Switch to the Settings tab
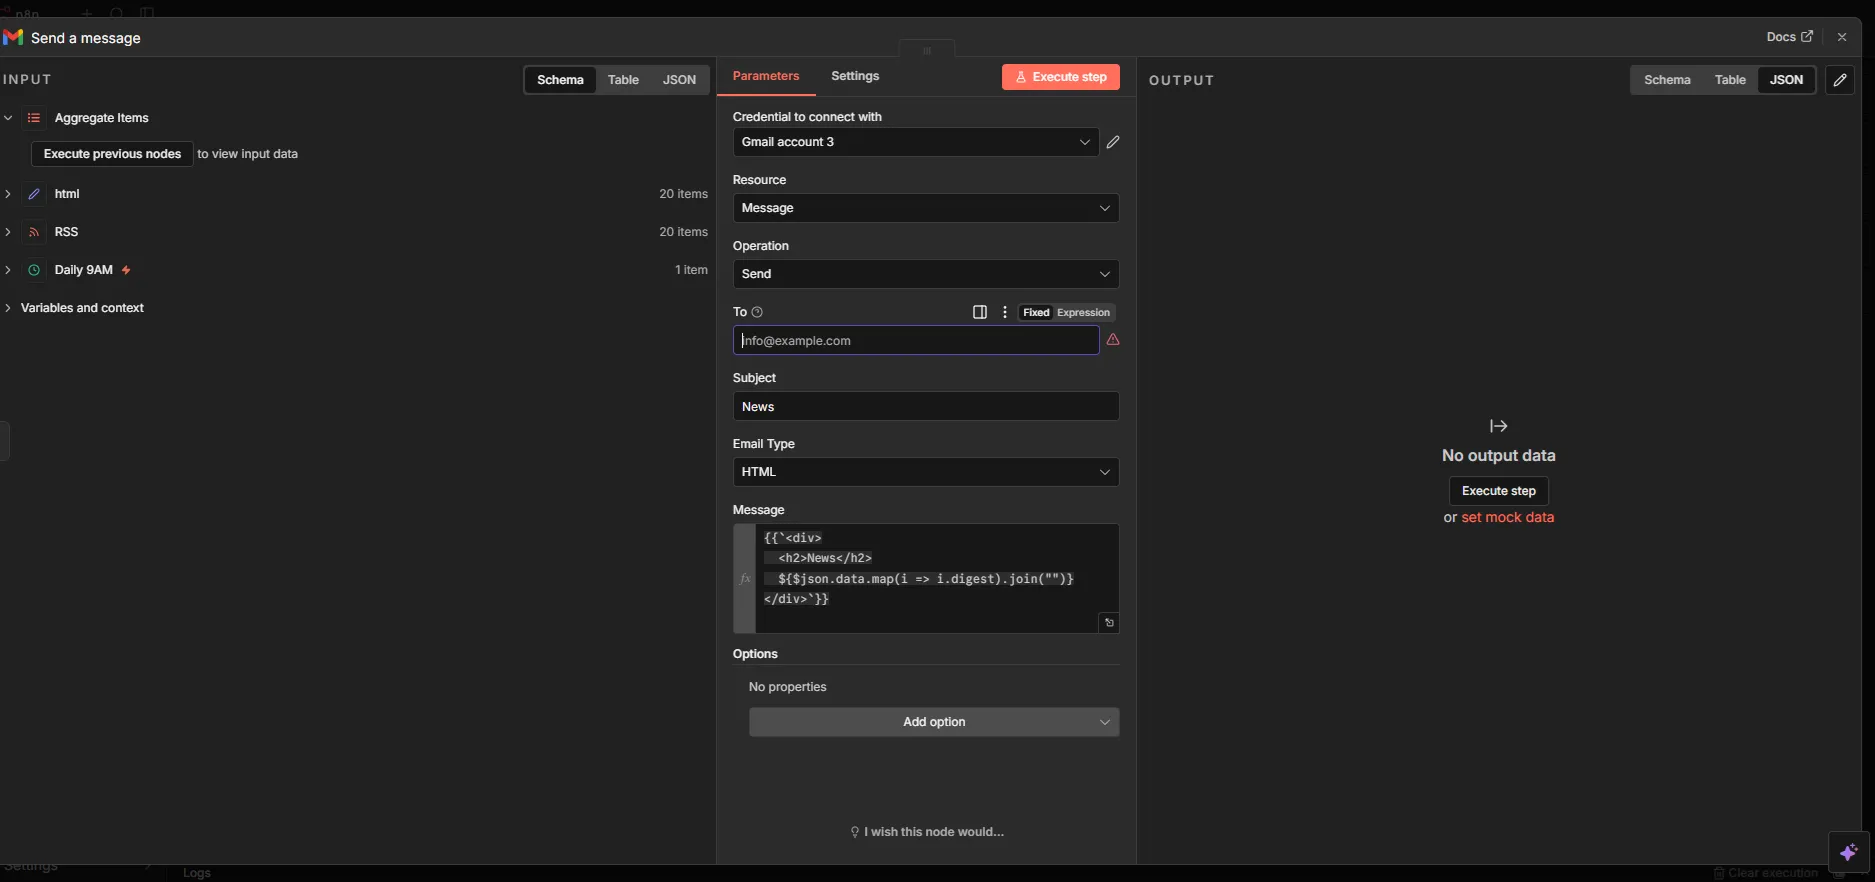 855,76
